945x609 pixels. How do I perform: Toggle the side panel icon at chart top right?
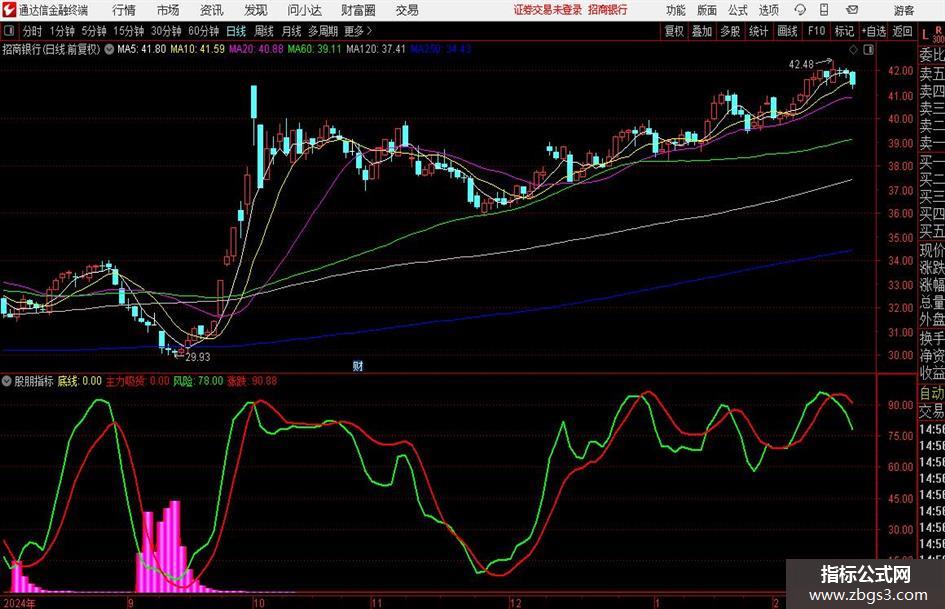[x=868, y=50]
